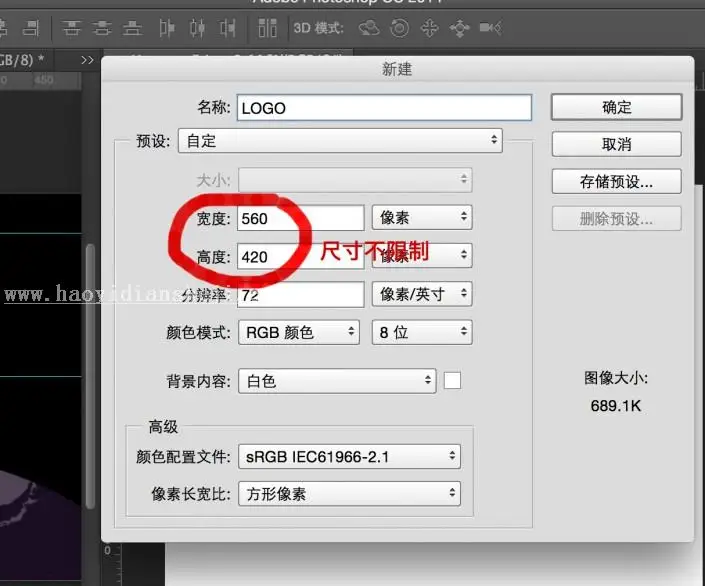Select the 3D roll object mode icon
Screen dimensions: 705x586
click(399, 28)
